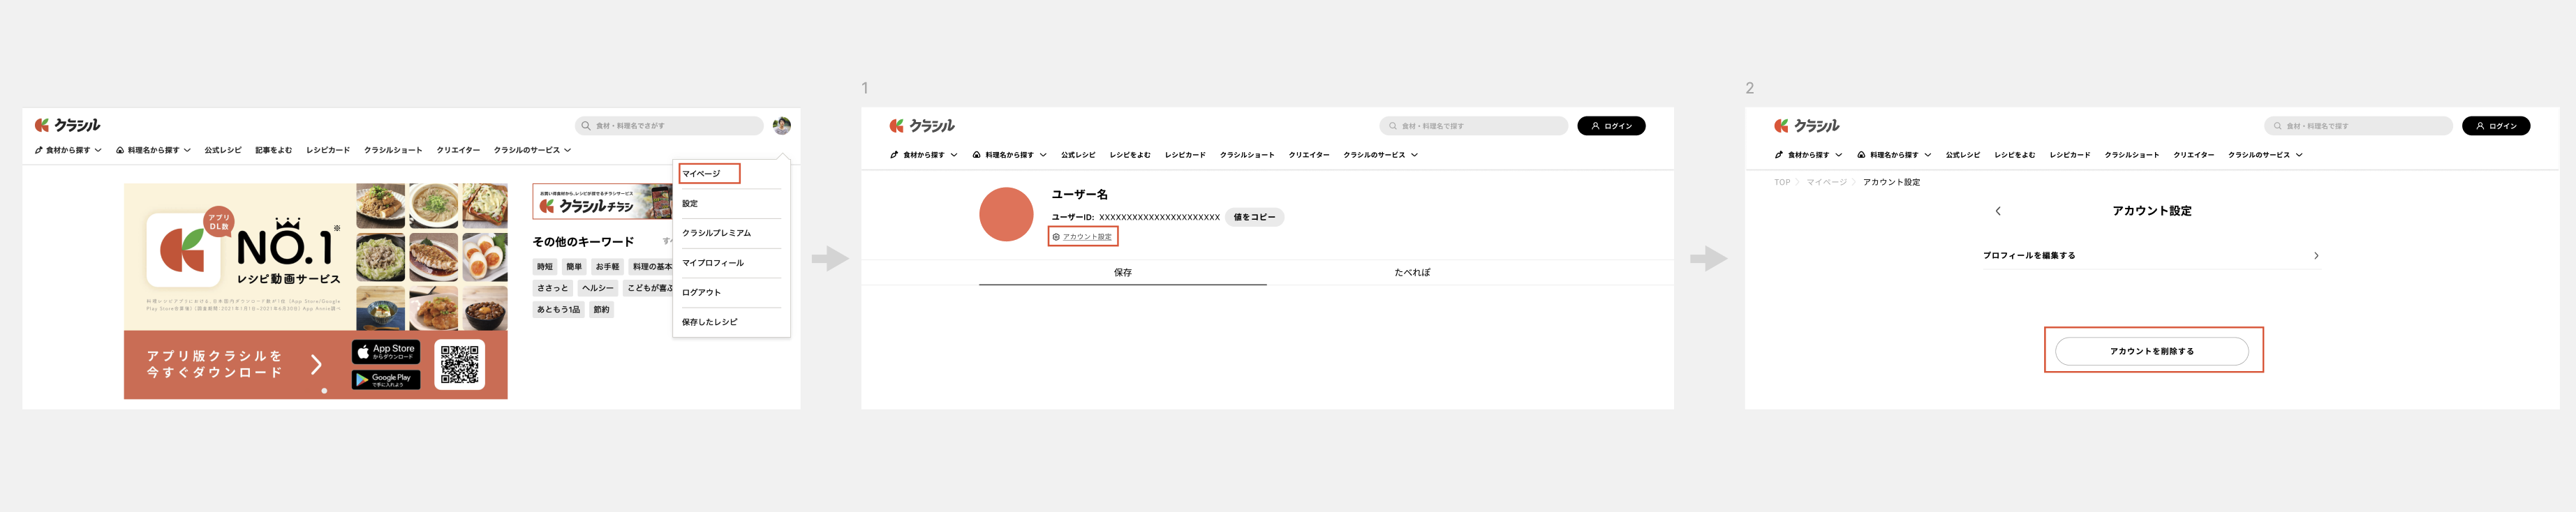This screenshot has width=2576, height=512.
Task: Click the 時短 keyword tag
Action: coord(545,267)
